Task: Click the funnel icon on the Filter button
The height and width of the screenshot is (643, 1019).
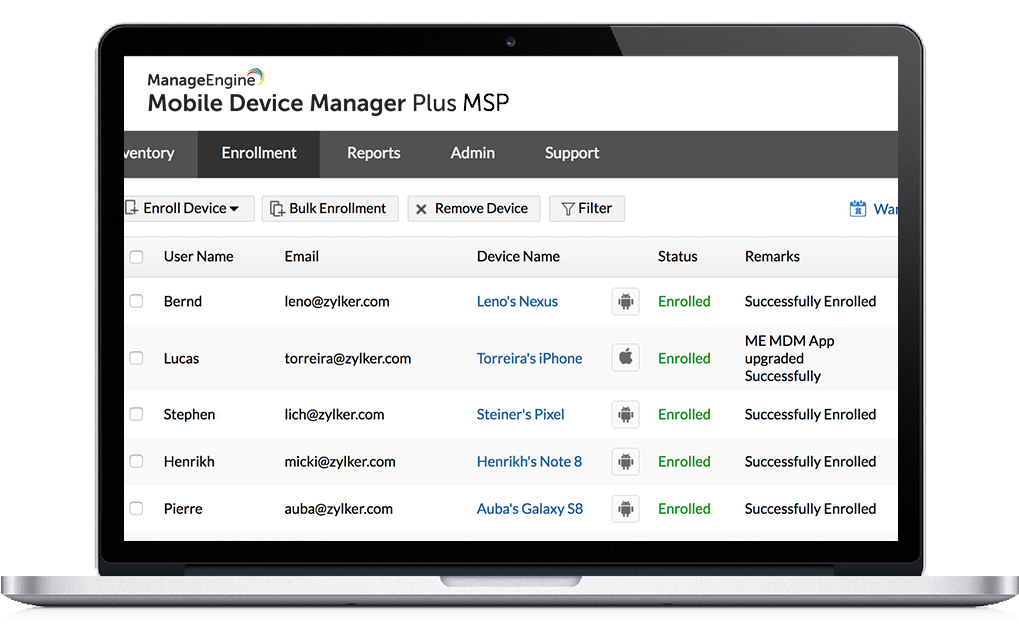Action: (x=570, y=208)
